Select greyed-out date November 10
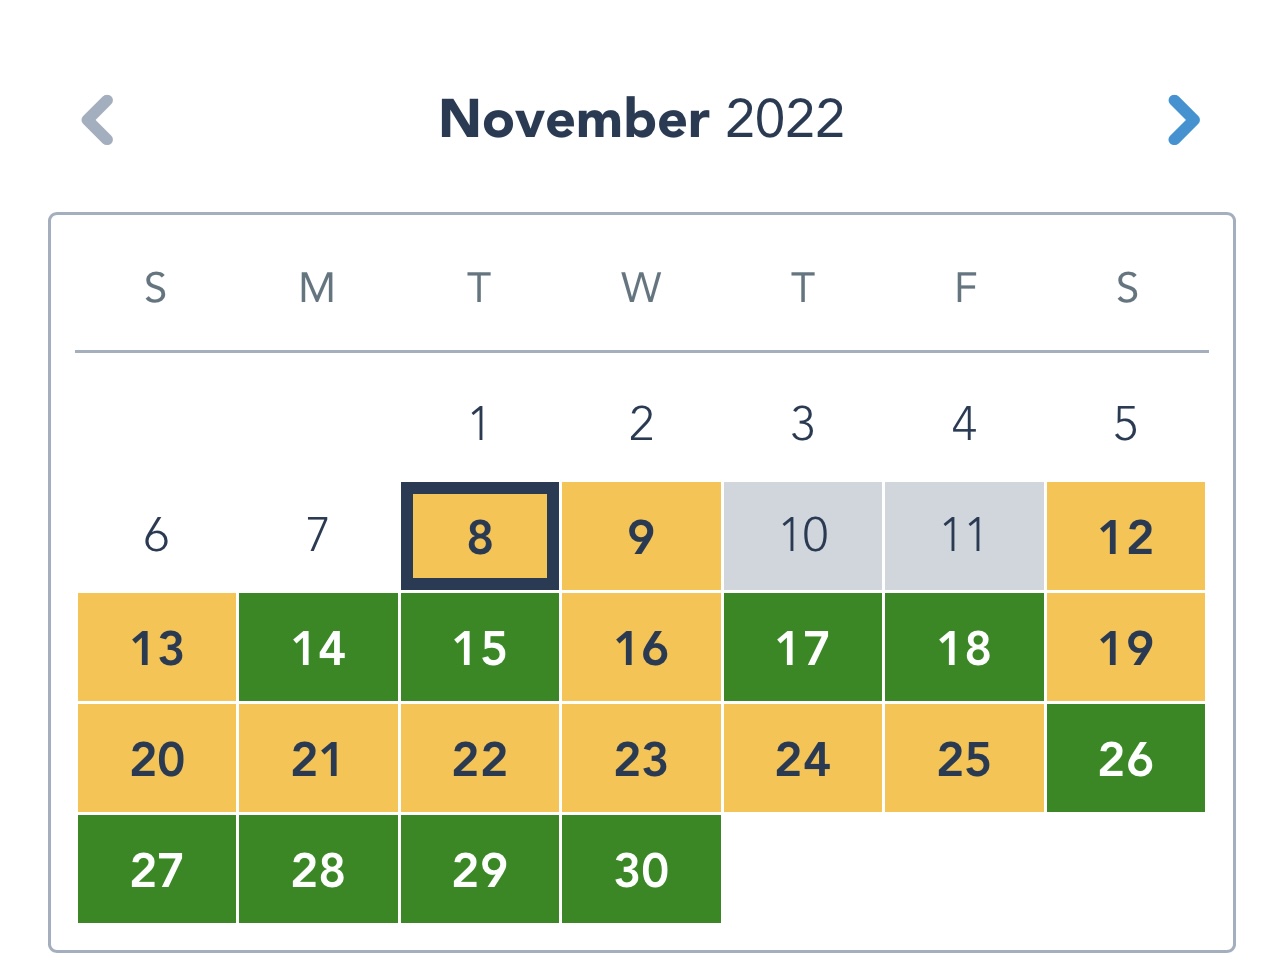This screenshot has height=962, width=1284. pos(803,536)
